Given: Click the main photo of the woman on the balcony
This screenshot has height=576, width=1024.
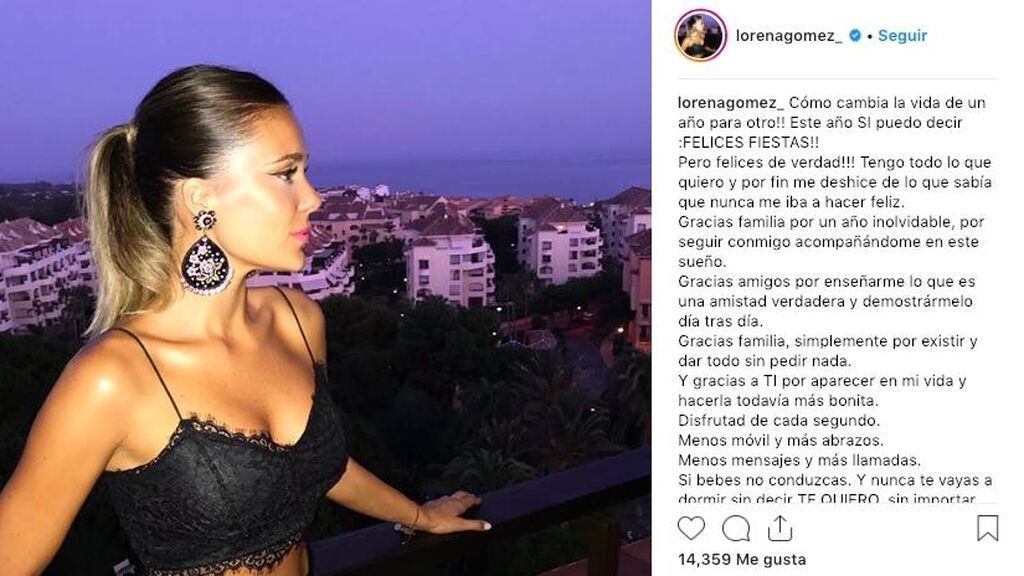Looking at the screenshot, I should pos(325,288).
